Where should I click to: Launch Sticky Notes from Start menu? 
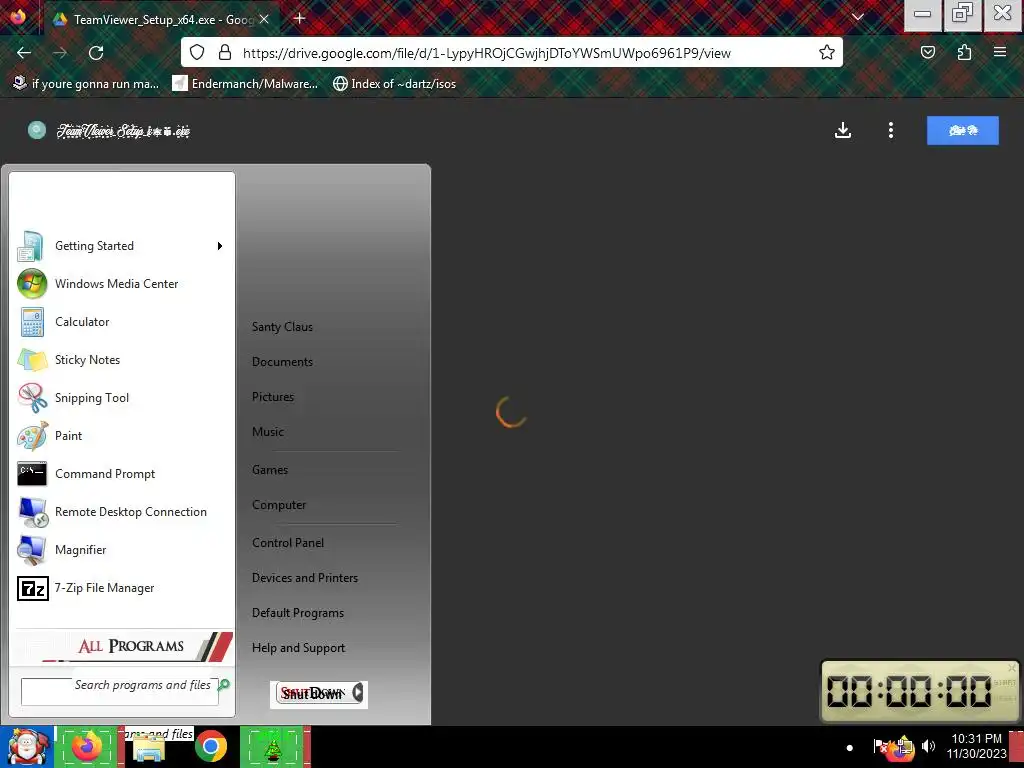121,360
